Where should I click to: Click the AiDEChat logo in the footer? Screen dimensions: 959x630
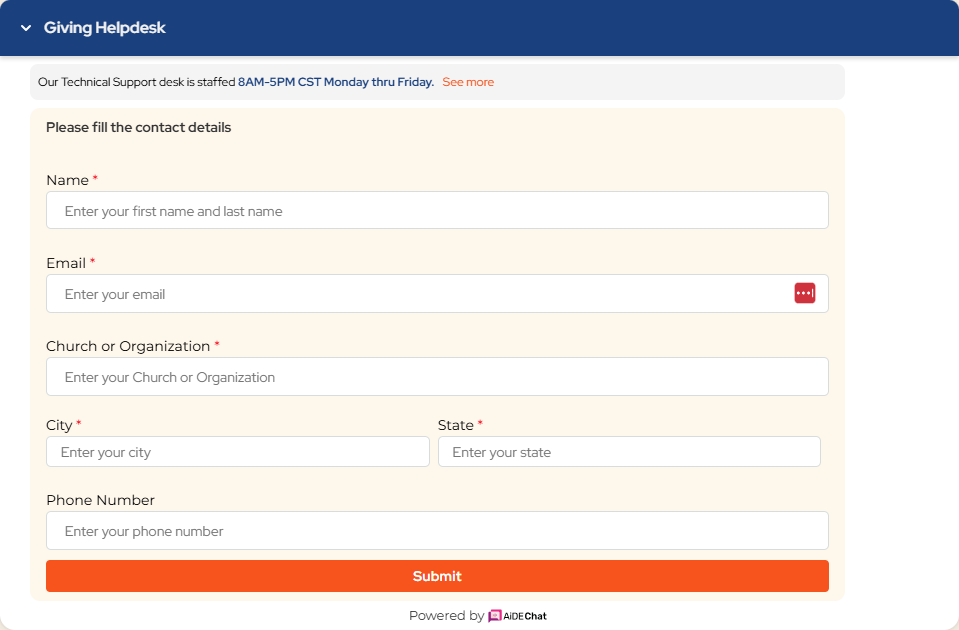522,616
